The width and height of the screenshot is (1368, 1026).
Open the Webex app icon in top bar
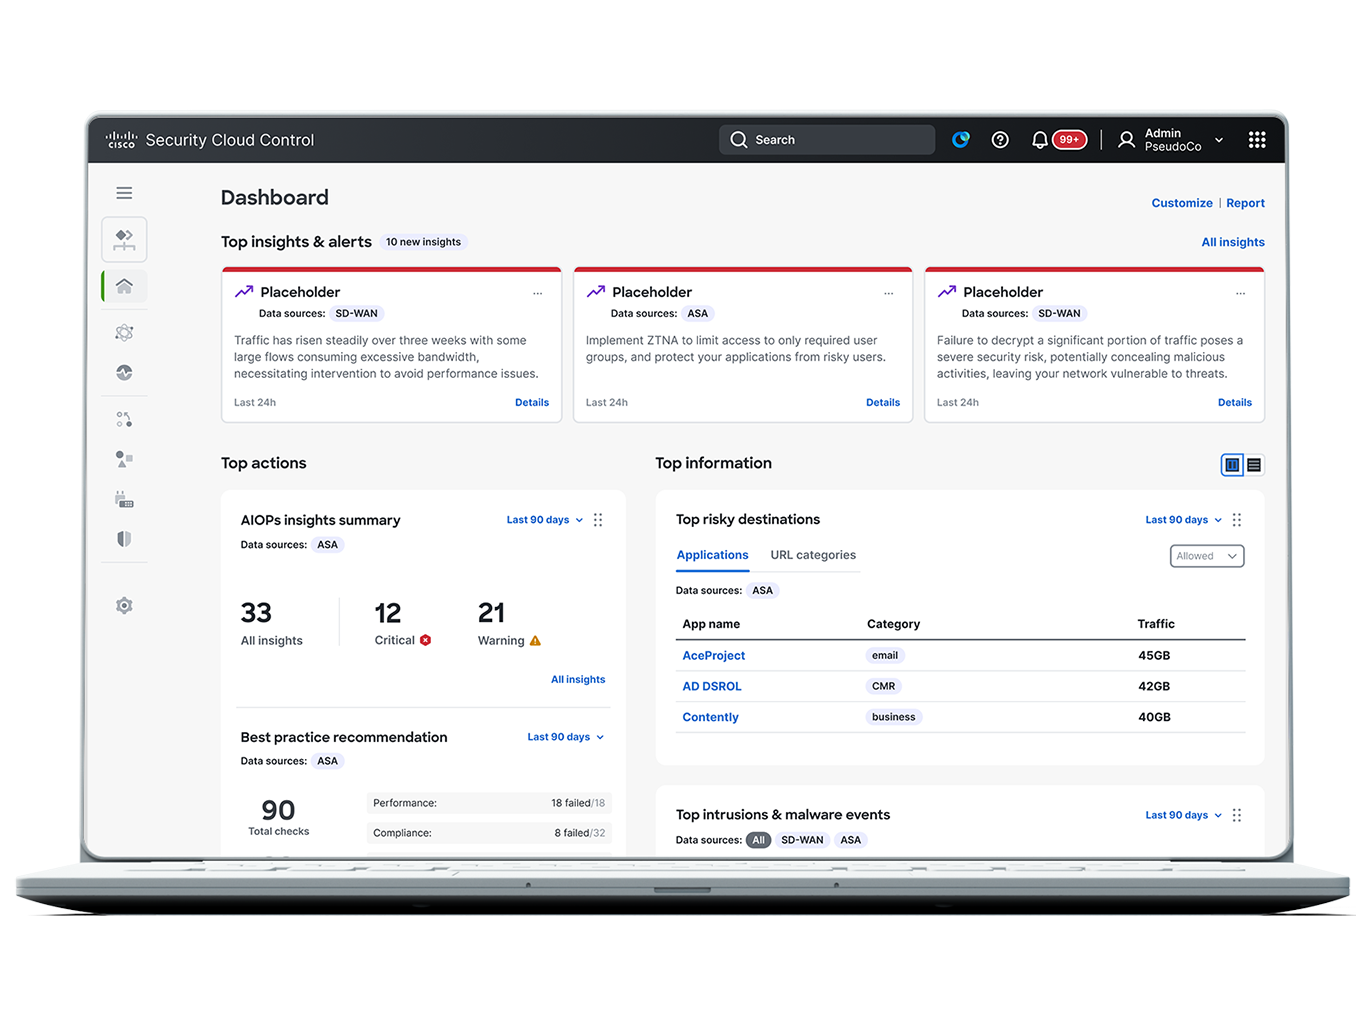click(960, 140)
